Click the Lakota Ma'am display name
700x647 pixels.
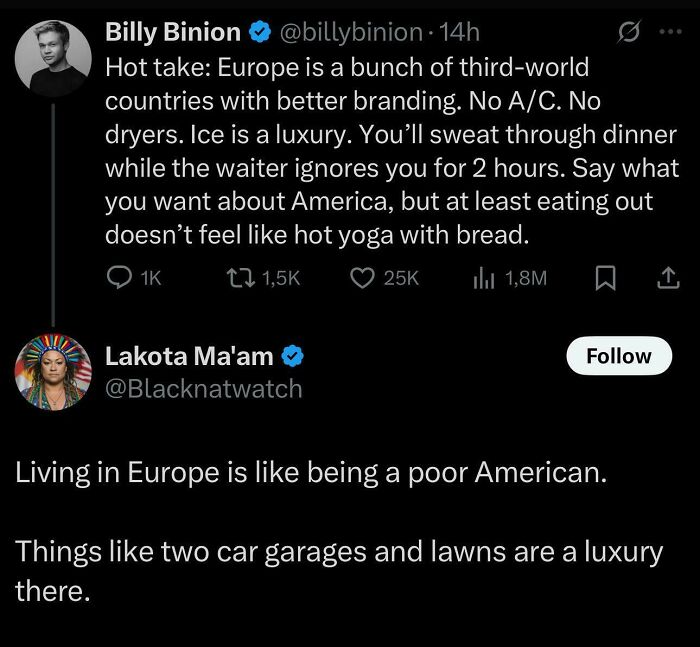click(189, 356)
